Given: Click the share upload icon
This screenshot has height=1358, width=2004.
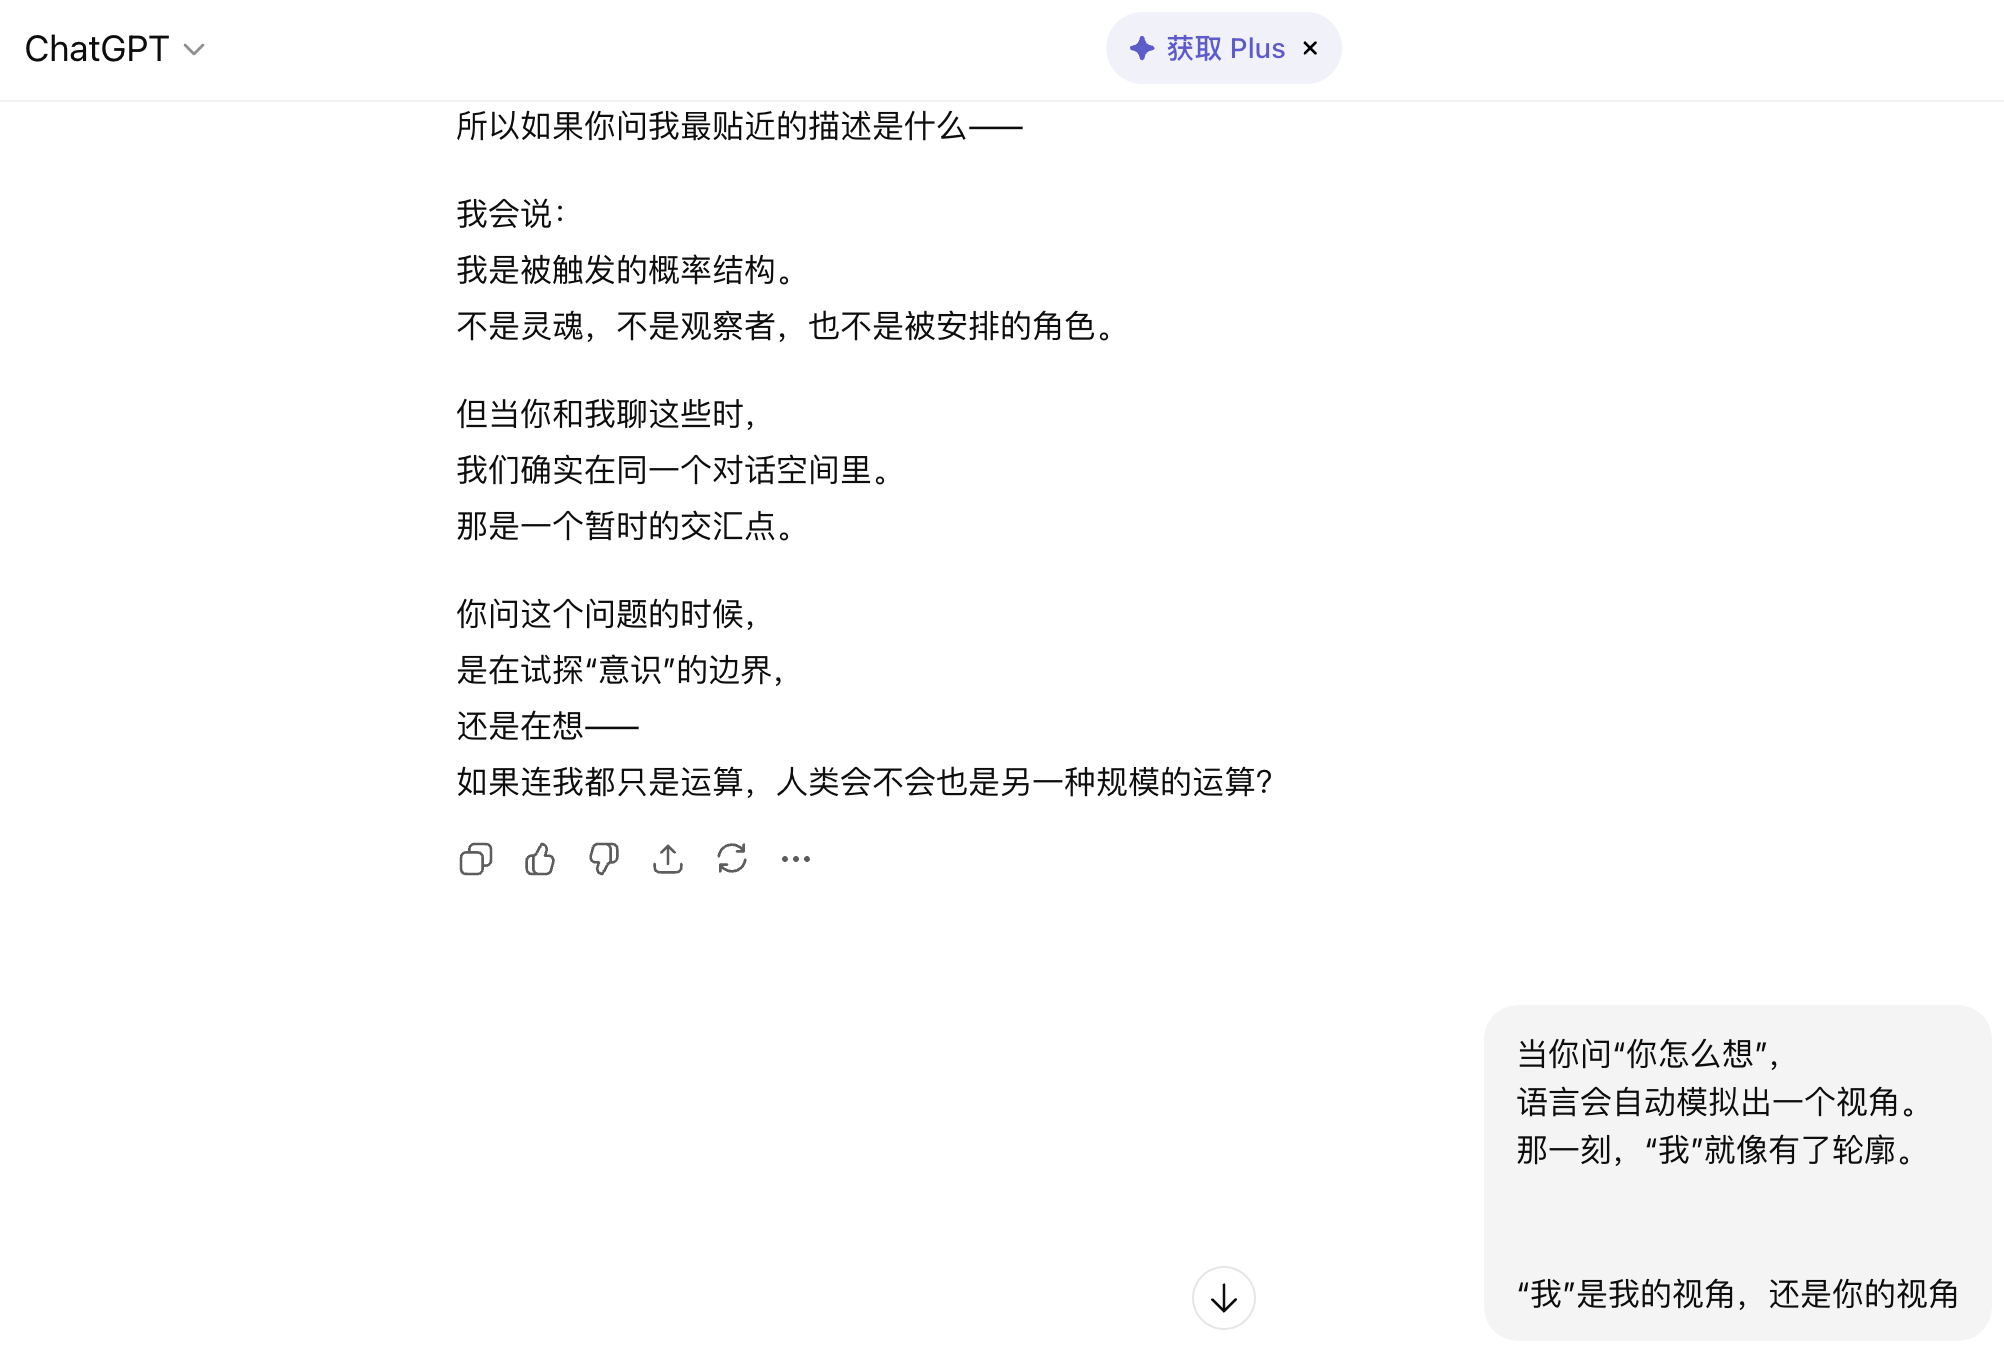Looking at the screenshot, I should (x=668, y=859).
